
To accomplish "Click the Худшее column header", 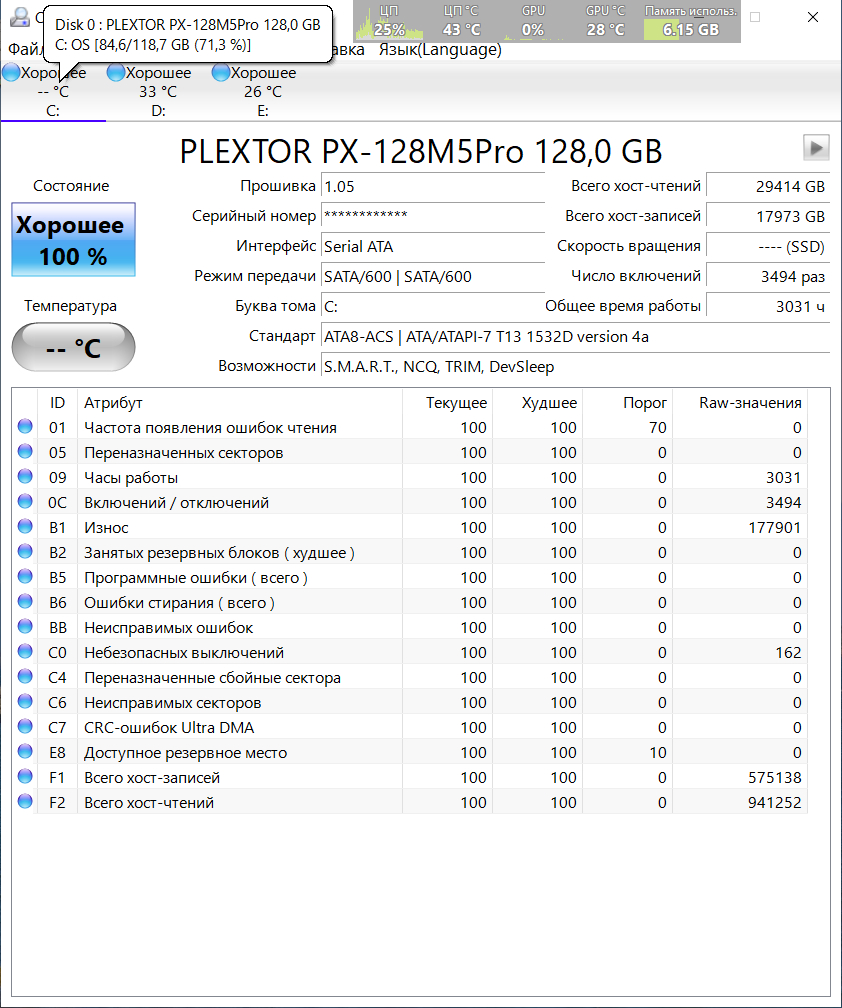I will click(x=537, y=402).
